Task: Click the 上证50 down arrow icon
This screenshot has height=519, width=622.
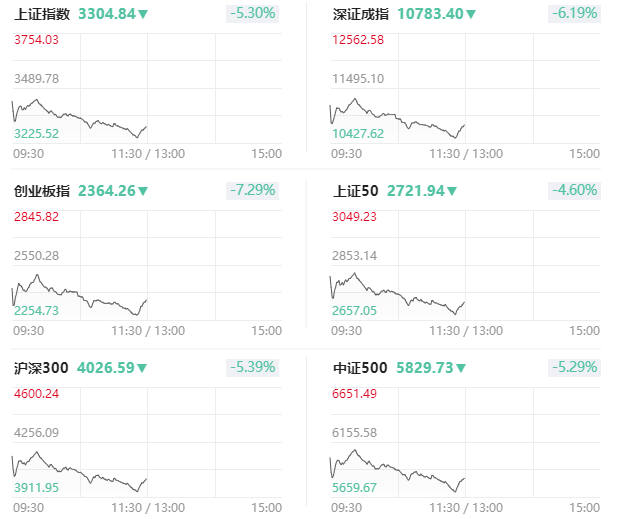Action: coord(452,192)
